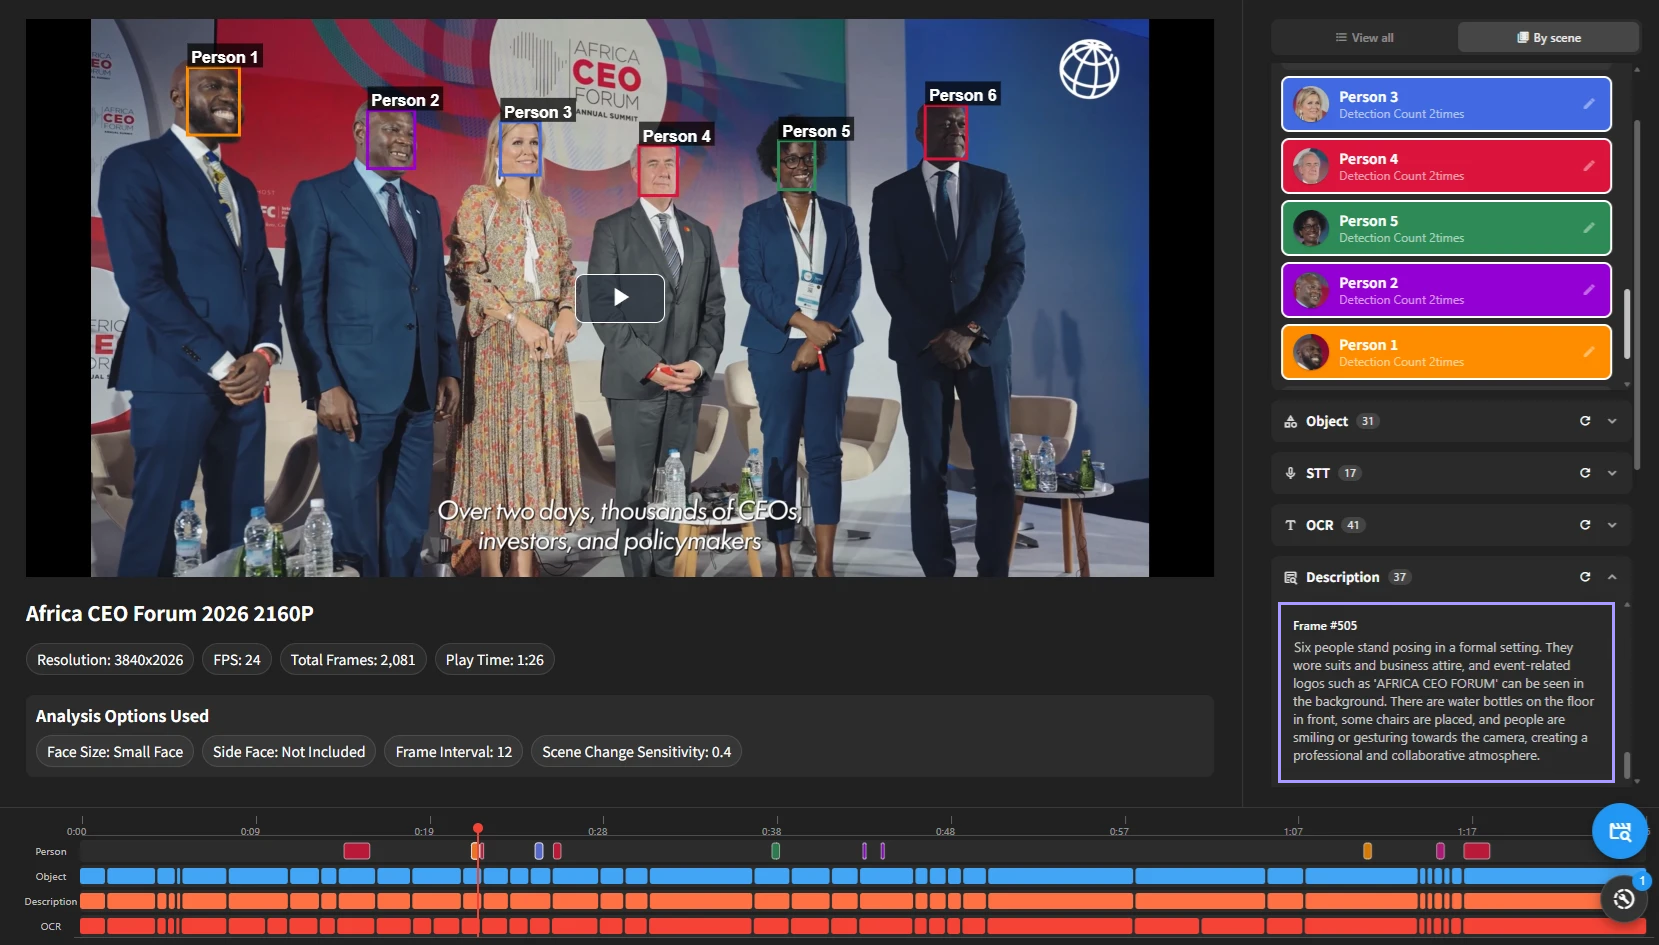Play the video with the center play button
This screenshot has height=945, width=1659.
(620, 298)
